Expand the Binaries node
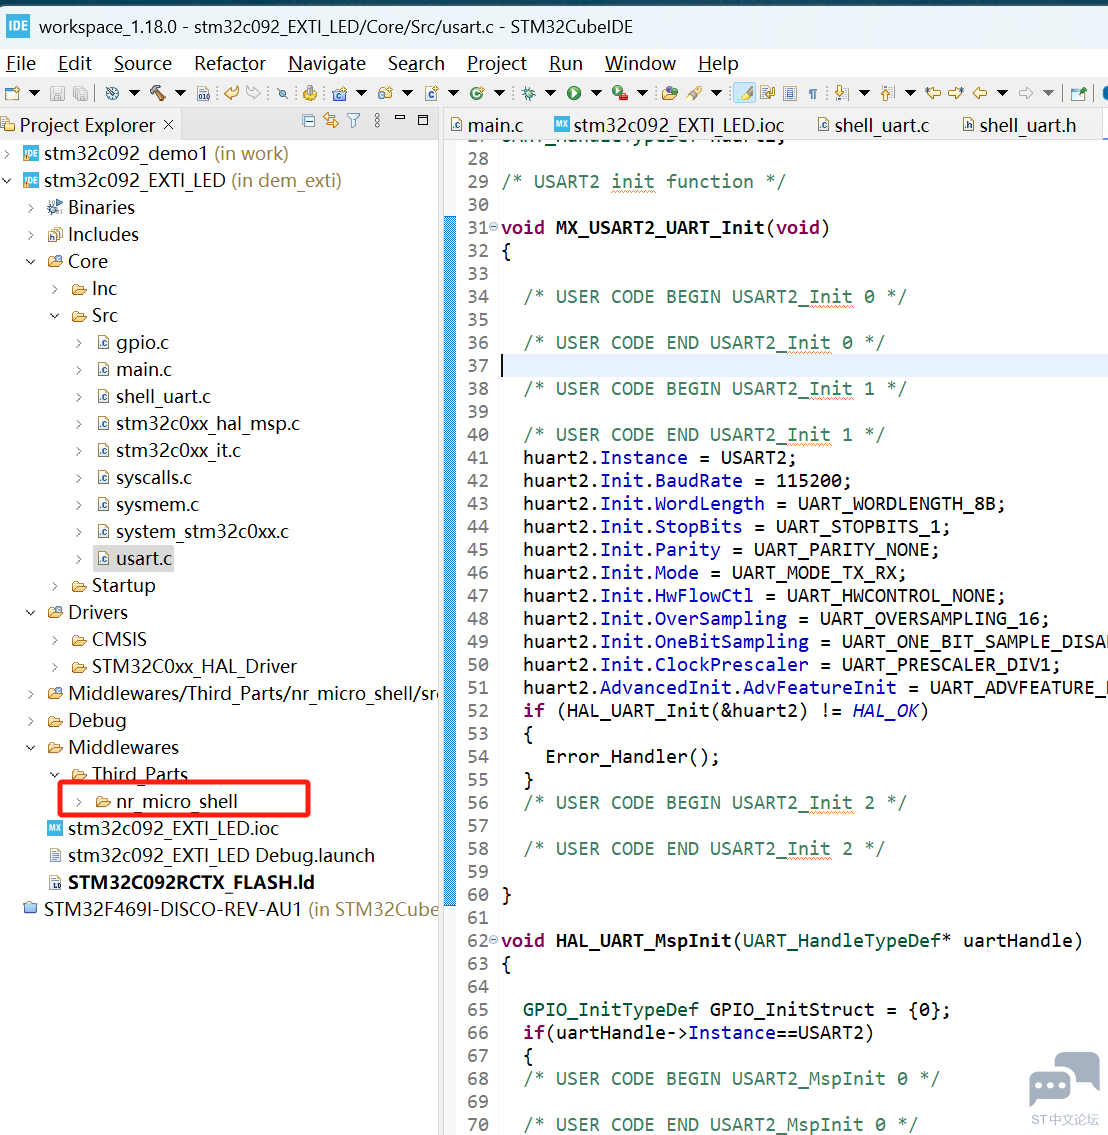This screenshot has height=1135, width=1108. (31, 208)
